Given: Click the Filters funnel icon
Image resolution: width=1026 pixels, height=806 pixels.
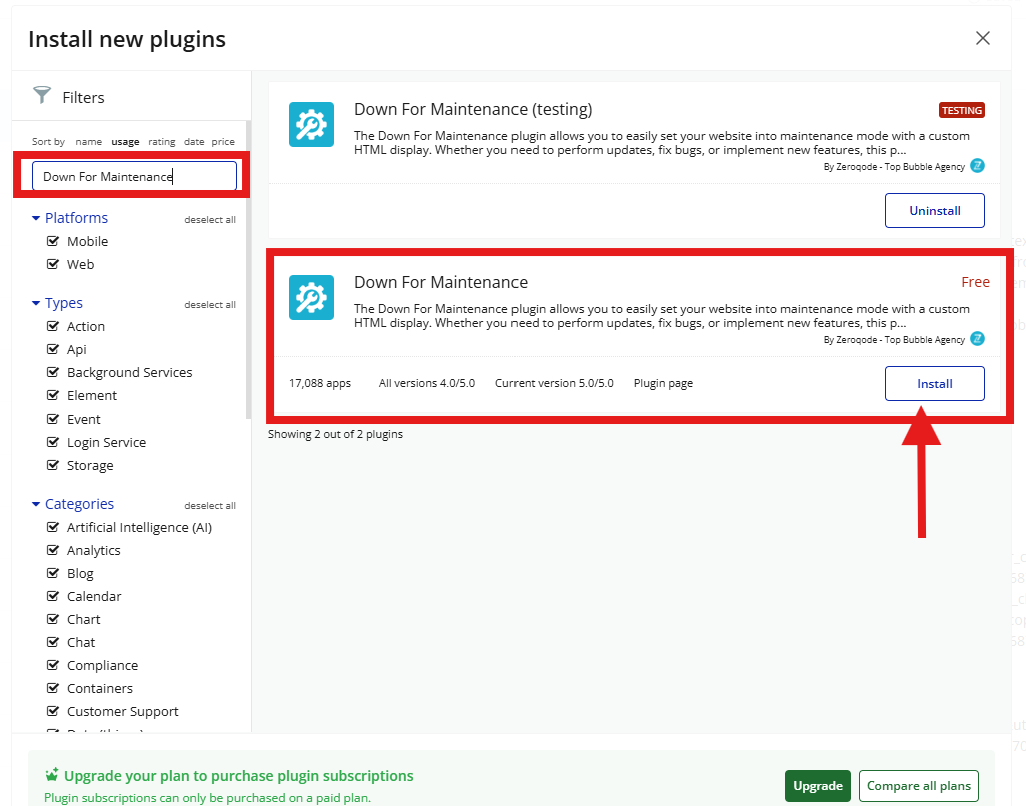Looking at the screenshot, I should [42, 96].
